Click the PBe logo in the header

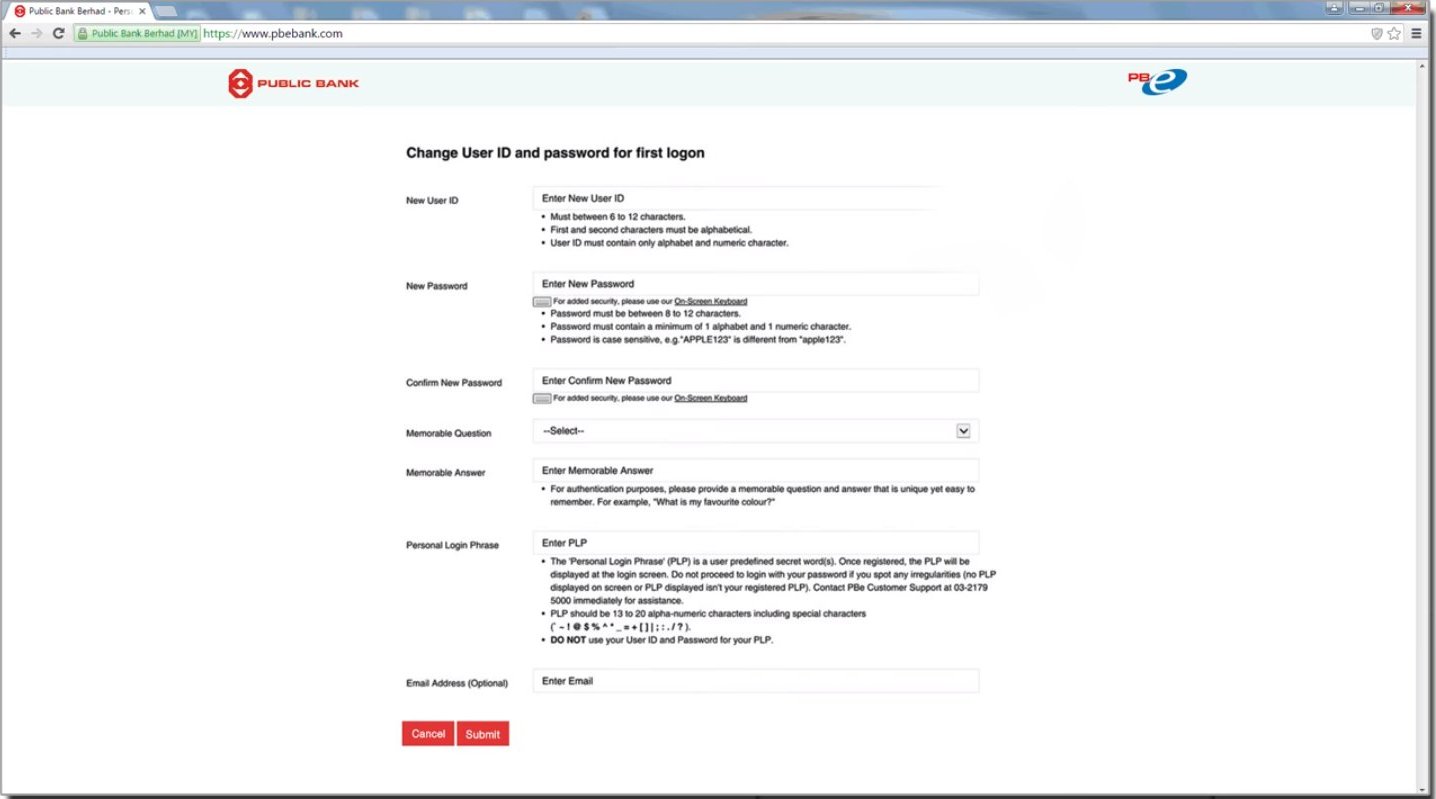[1157, 83]
